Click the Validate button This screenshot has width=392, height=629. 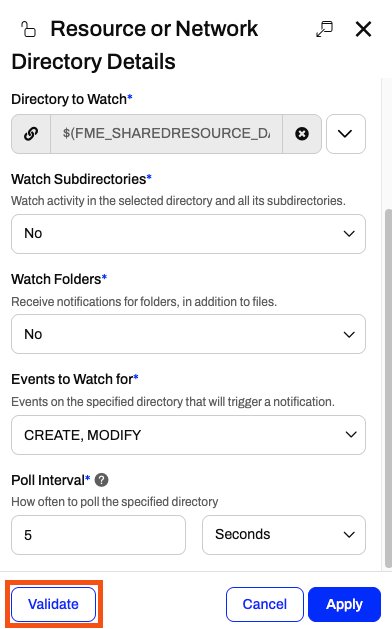pyautogui.click(x=53, y=604)
